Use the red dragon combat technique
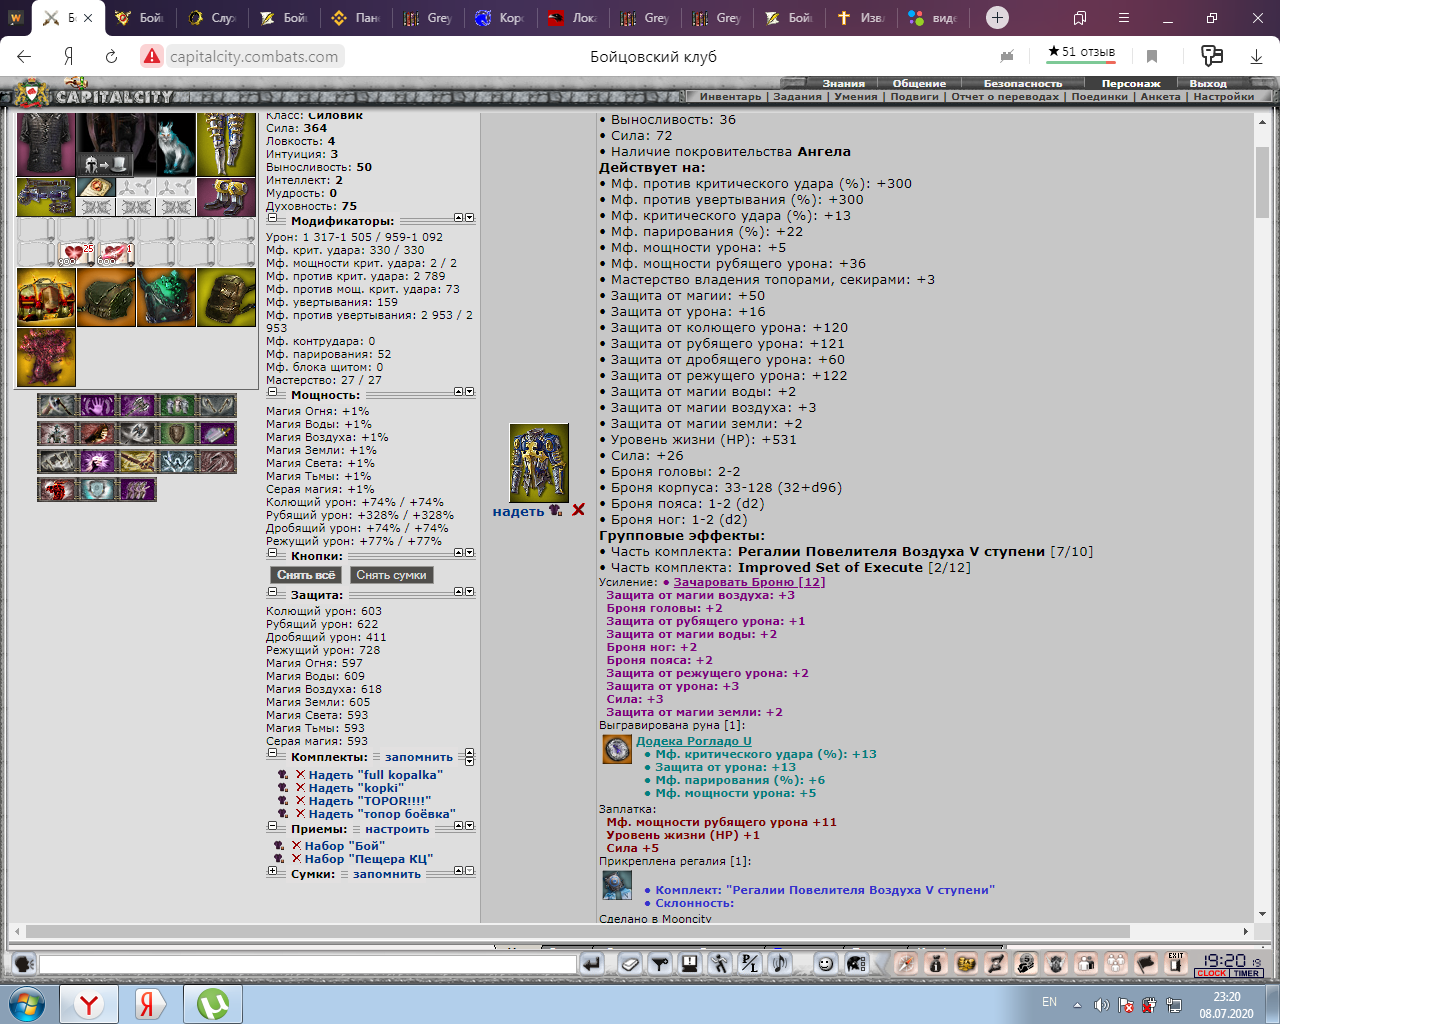This screenshot has width=1432, height=1024. click(57, 489)
